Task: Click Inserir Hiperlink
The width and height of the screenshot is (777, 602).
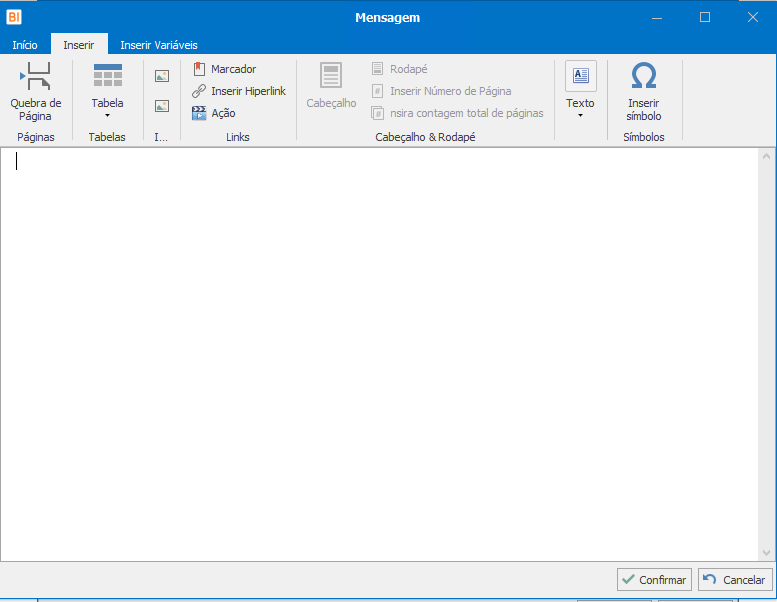Action: coord(239,91)
